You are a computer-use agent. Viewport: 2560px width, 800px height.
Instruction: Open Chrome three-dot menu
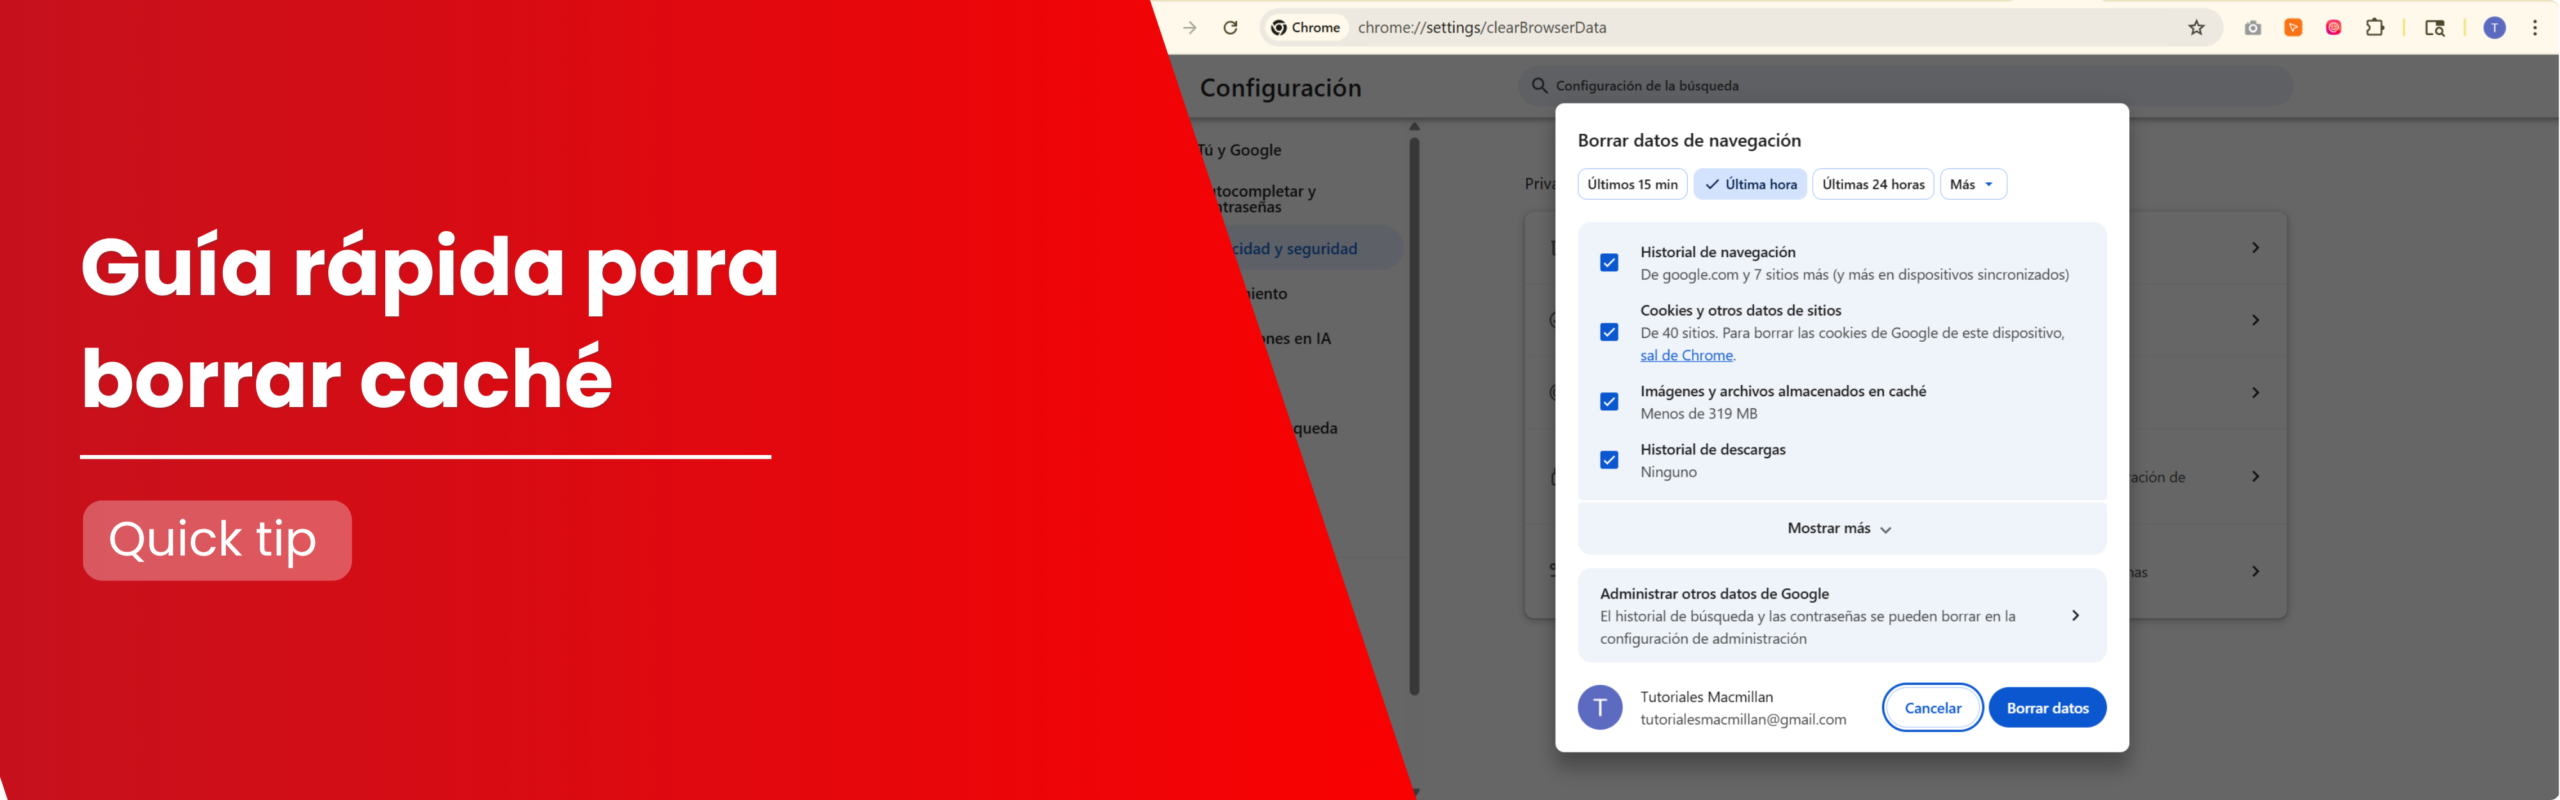coord(2535,28)
